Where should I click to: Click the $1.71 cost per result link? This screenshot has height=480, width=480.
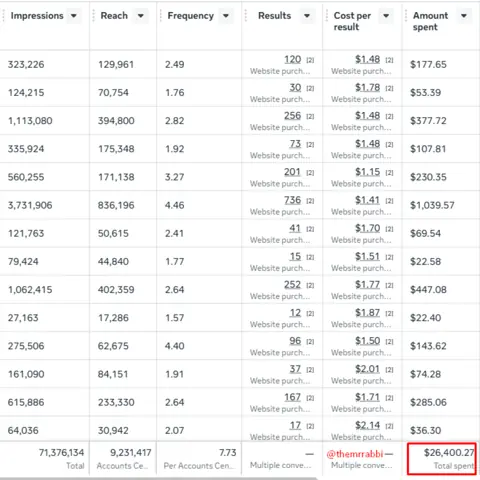(x=368, y=397)
